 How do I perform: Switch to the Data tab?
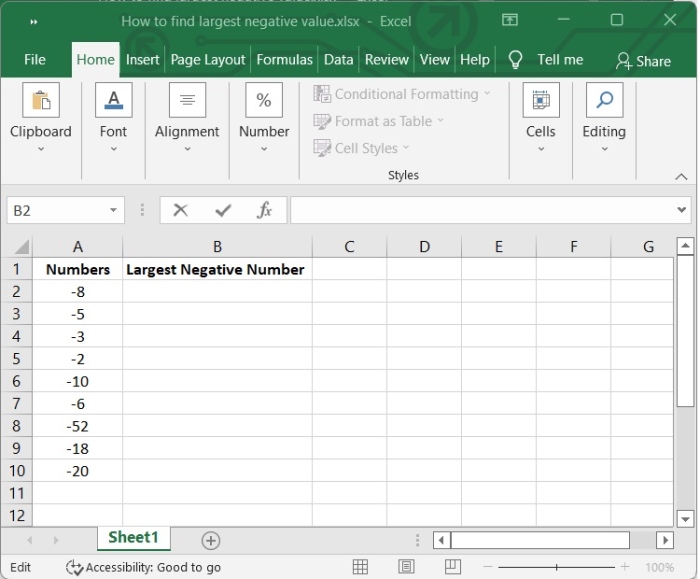[338, 60]
